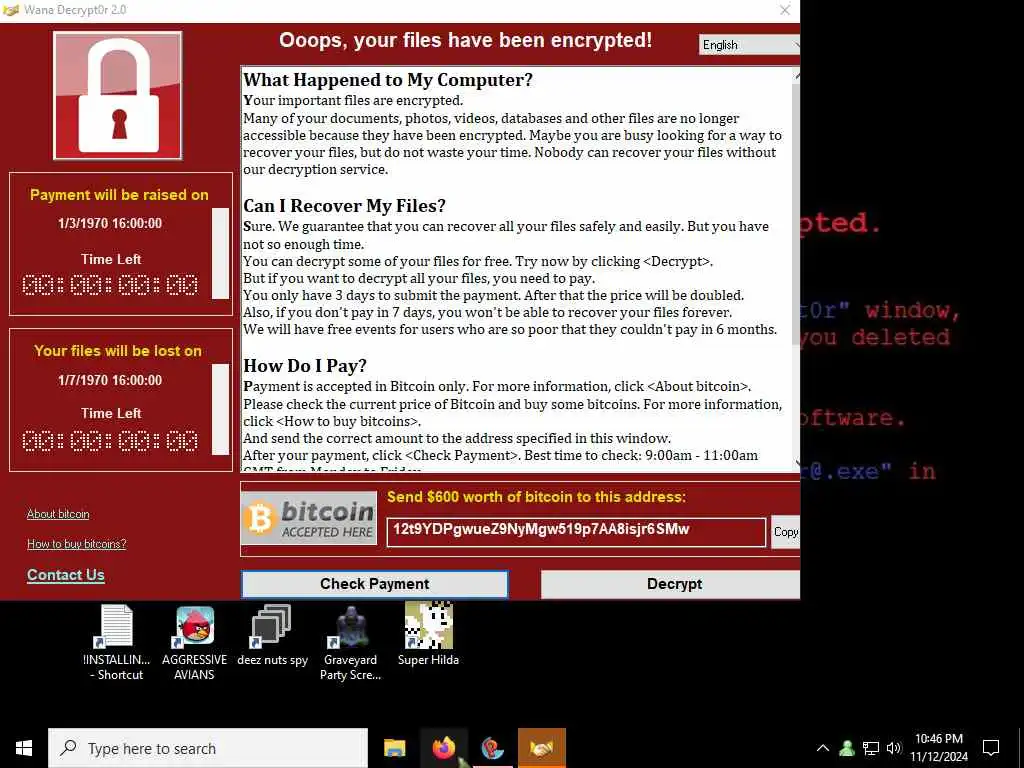Open the Windows Start menu
The width and height of the screenshot is (1024, 768).
point(24,748)
